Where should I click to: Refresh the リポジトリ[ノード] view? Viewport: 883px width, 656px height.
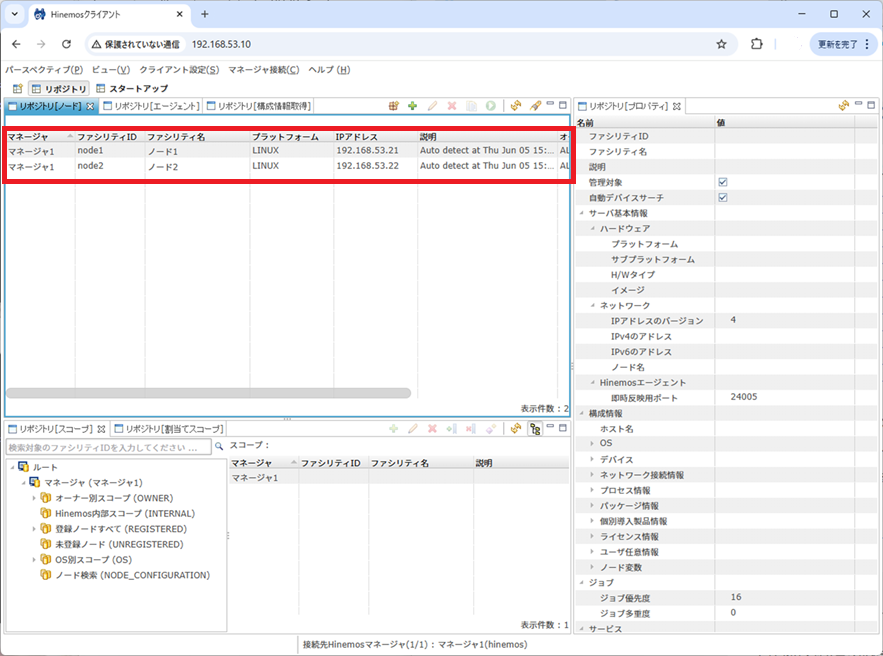click(x=516, y=105)
